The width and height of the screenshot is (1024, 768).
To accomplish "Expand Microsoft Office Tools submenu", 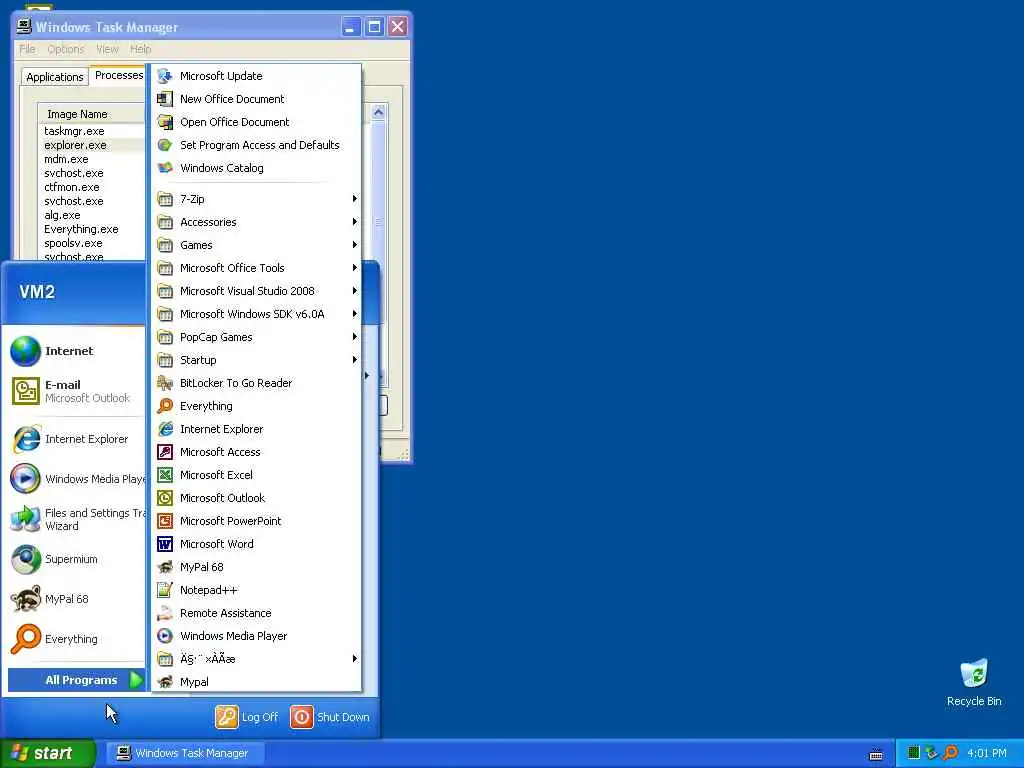I will coord(256,268).
